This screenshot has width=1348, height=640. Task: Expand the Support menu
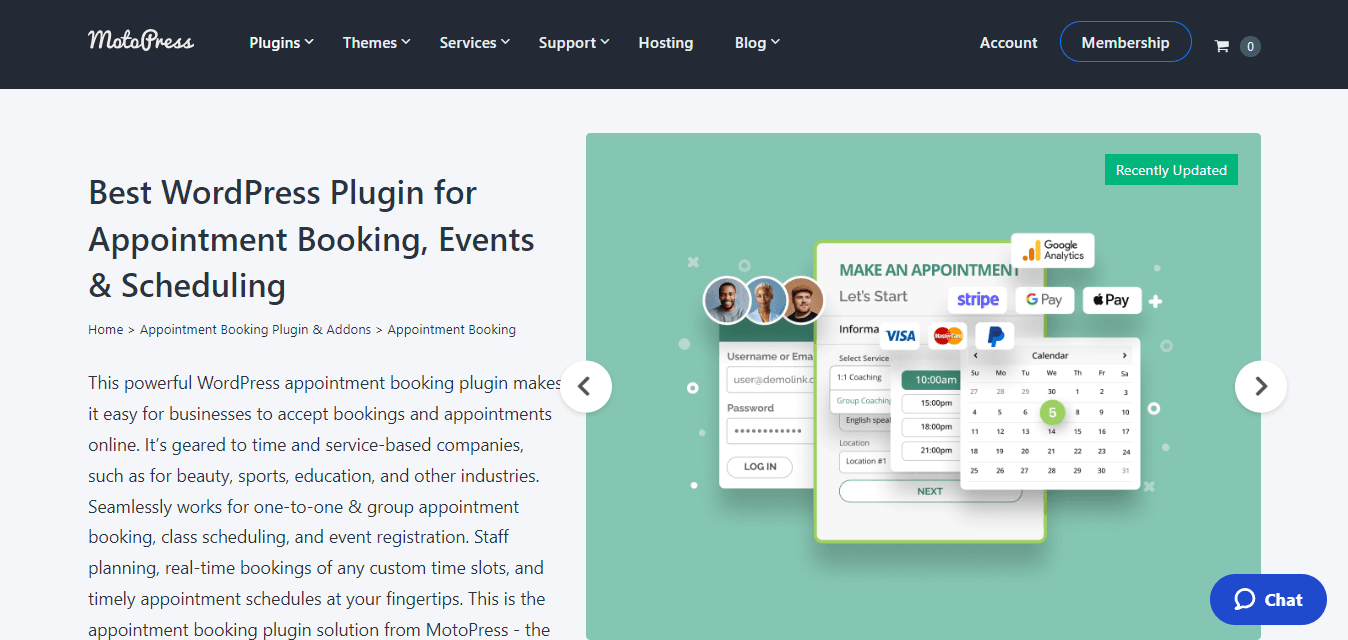(x=574, y=42)
